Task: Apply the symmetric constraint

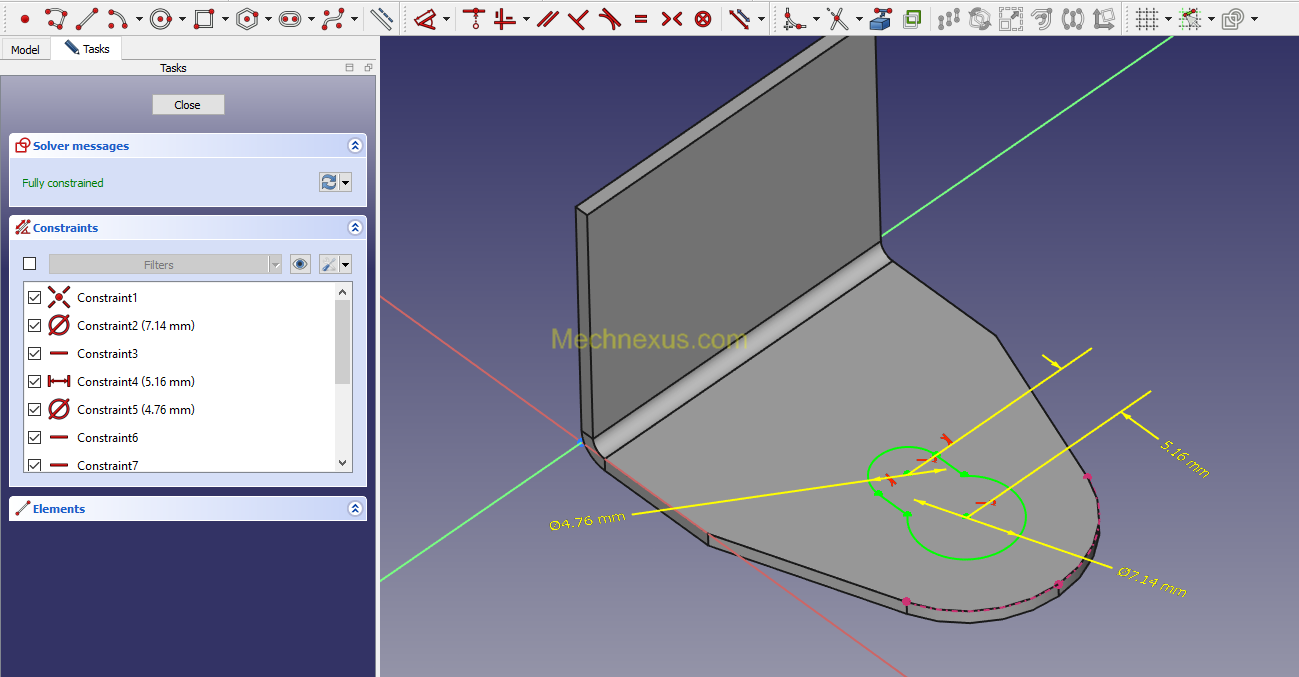Action: 672,18
